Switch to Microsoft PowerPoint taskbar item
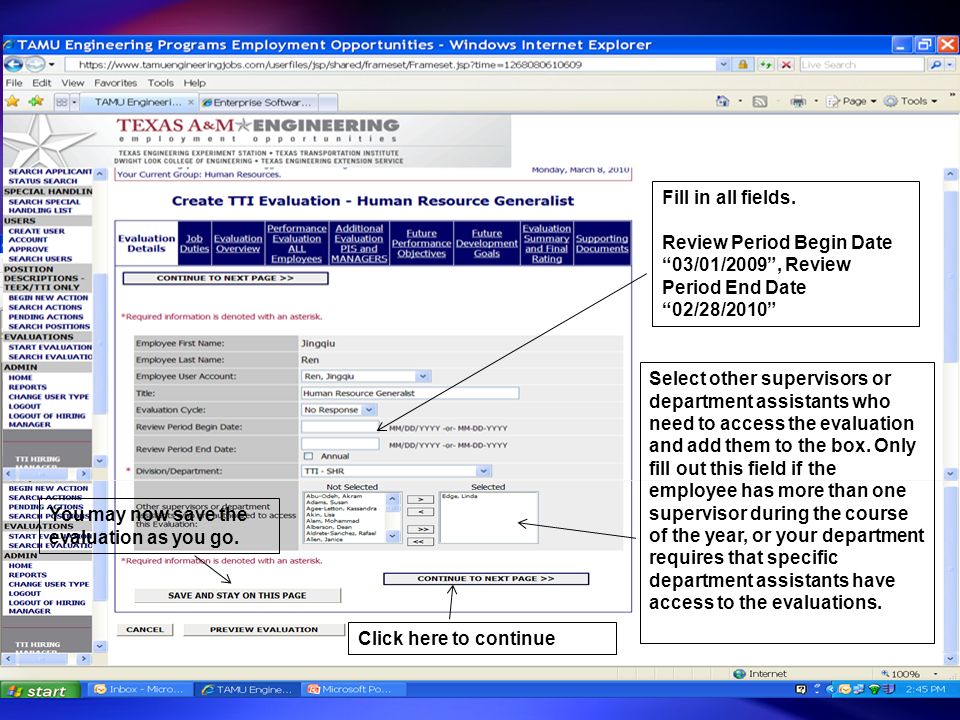The image size is (960, 720). tap(352, 689)
